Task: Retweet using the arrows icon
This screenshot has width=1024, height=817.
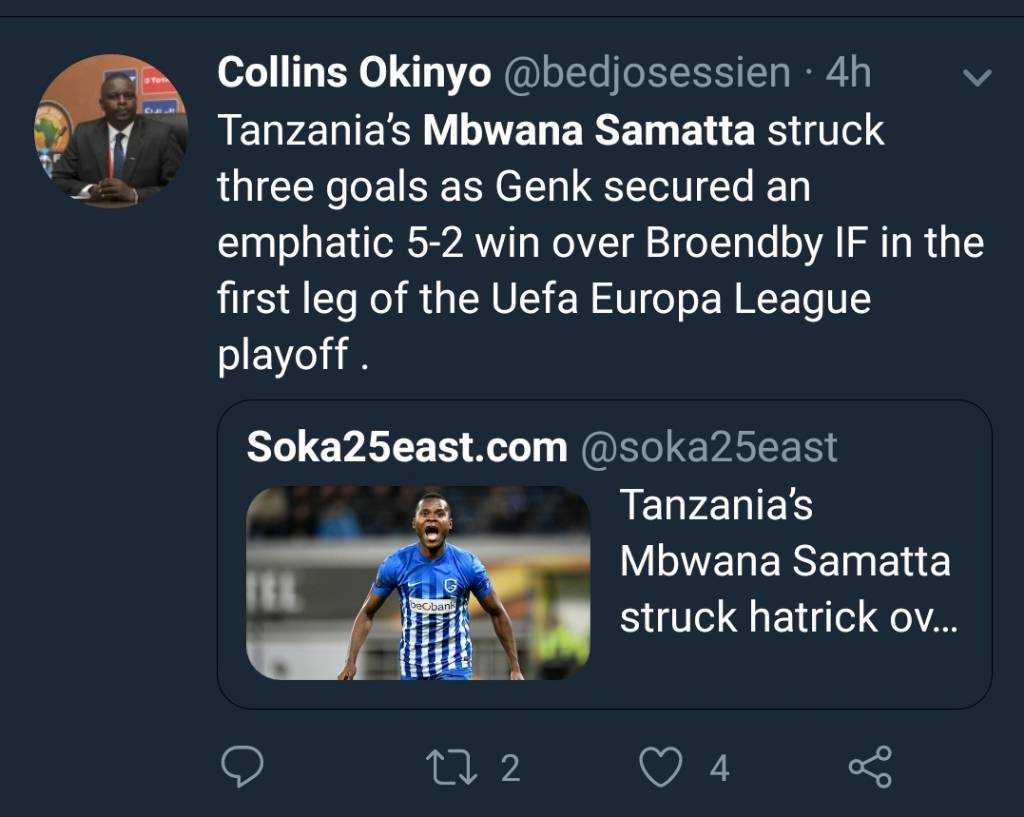Action: [451, 767]
